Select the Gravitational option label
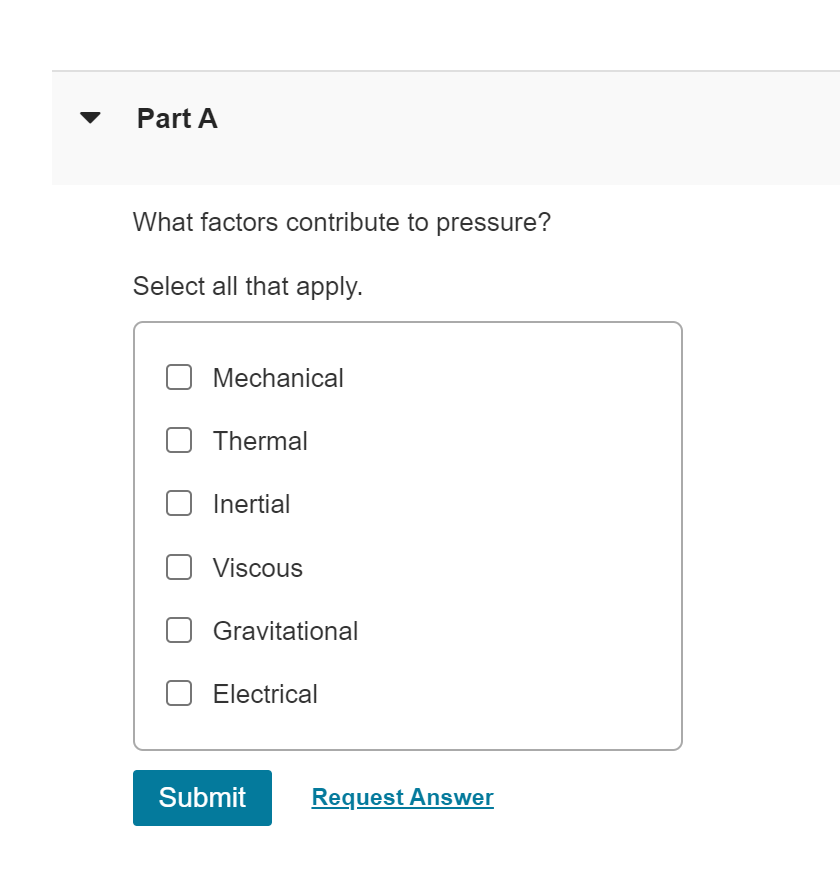Image resolution: width=840 pixels, height=886 pixels. point(284,630)
